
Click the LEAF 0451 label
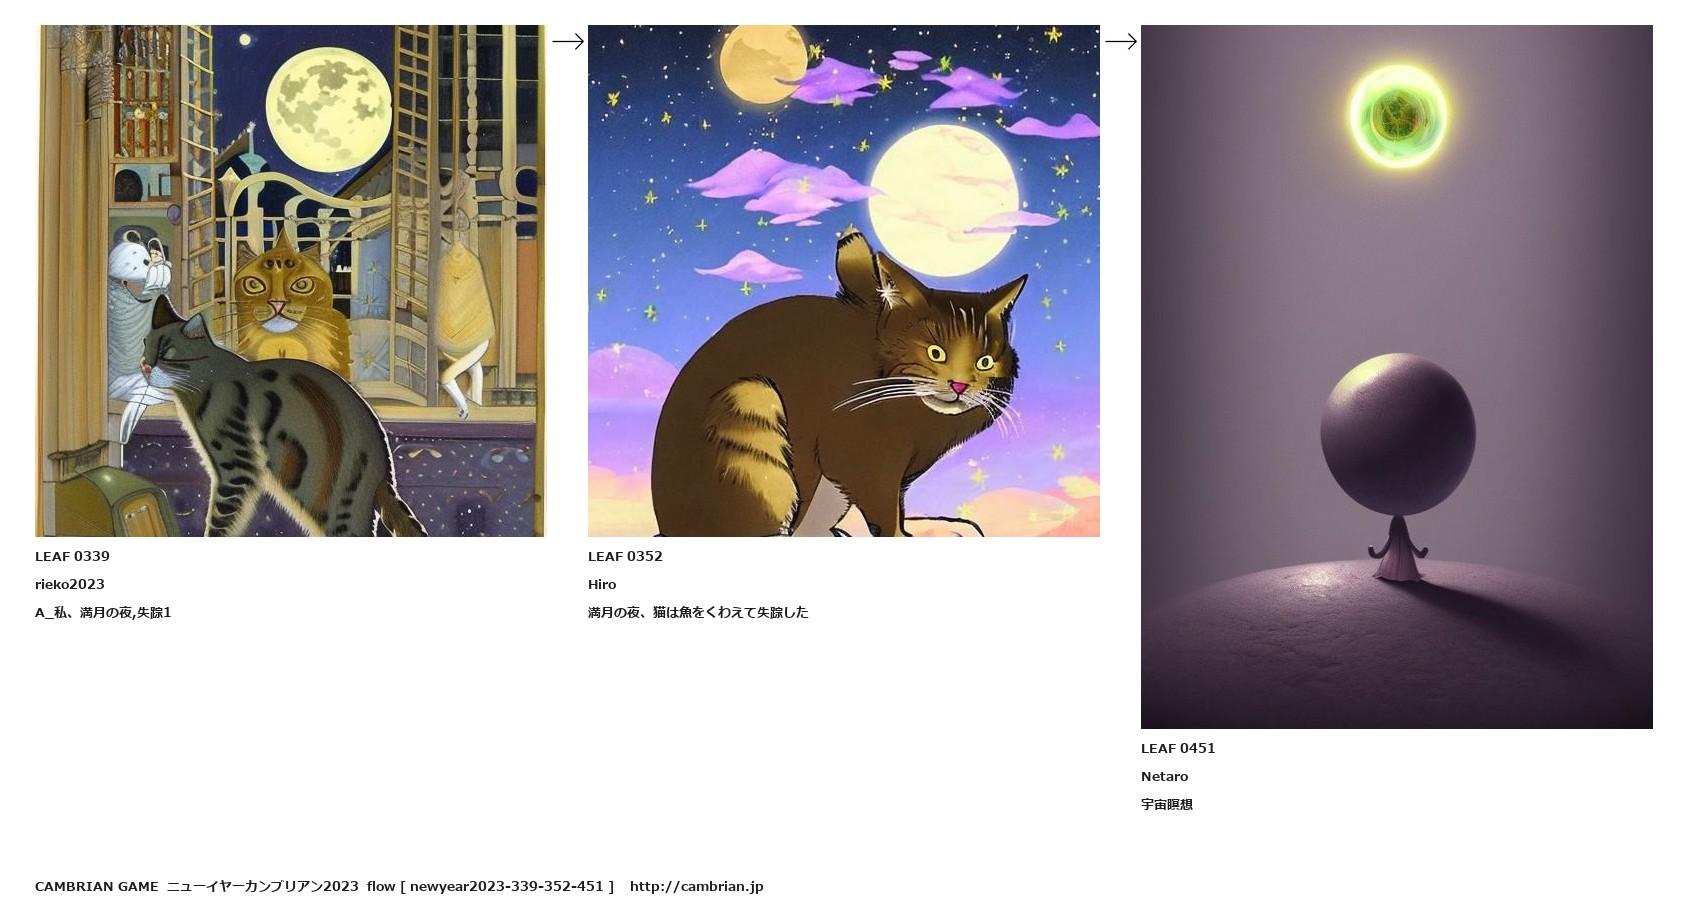tap(1178, 748)
